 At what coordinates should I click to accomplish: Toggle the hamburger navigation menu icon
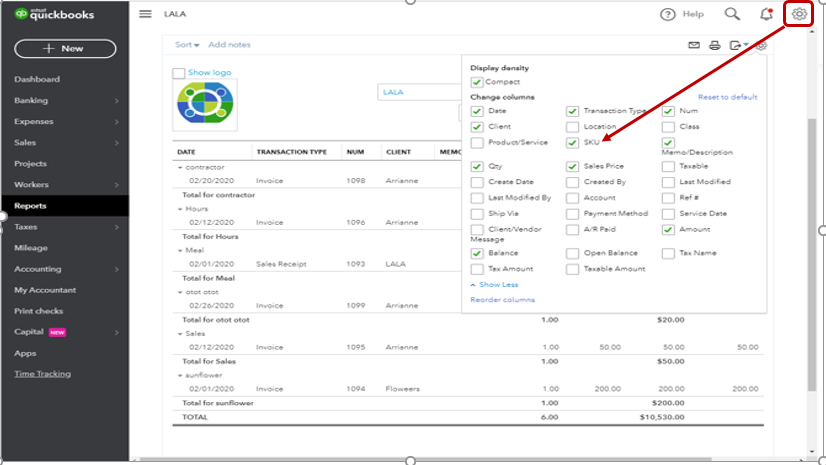click(145, 14)
